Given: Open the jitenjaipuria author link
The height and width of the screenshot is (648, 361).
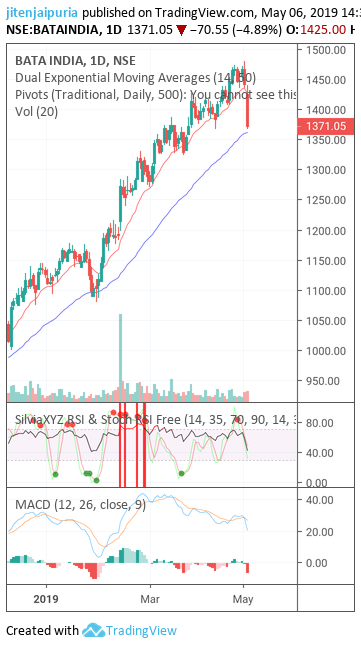Looking at the screenshot, I should pyautogui.click(x=43, y=13).
